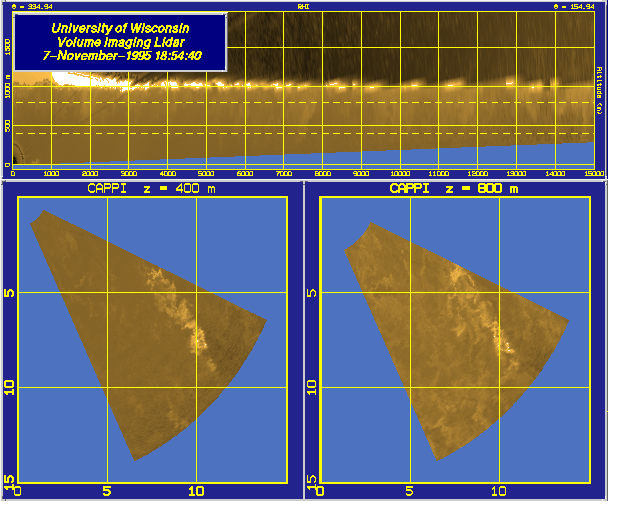Click the lidar sector scan in 400 m CAPPI
Viewport: 640px width, 512px height.
click(x=147, y=335)
